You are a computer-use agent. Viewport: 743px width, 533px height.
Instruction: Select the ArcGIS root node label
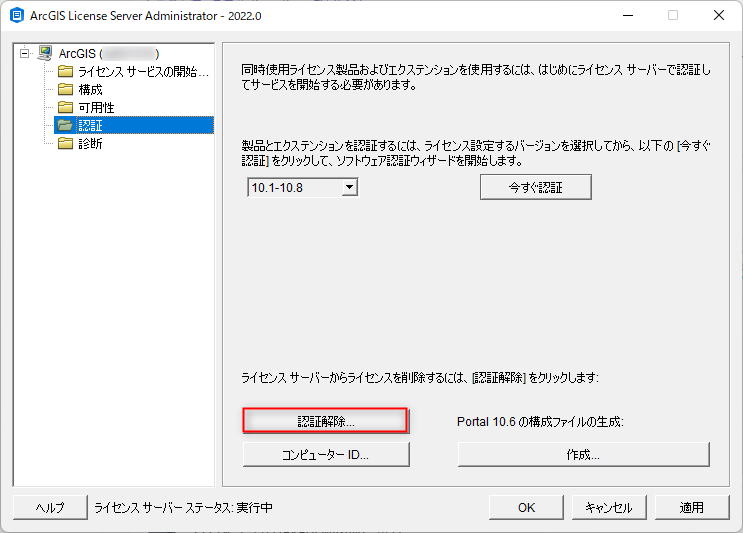tap(109, 54)
